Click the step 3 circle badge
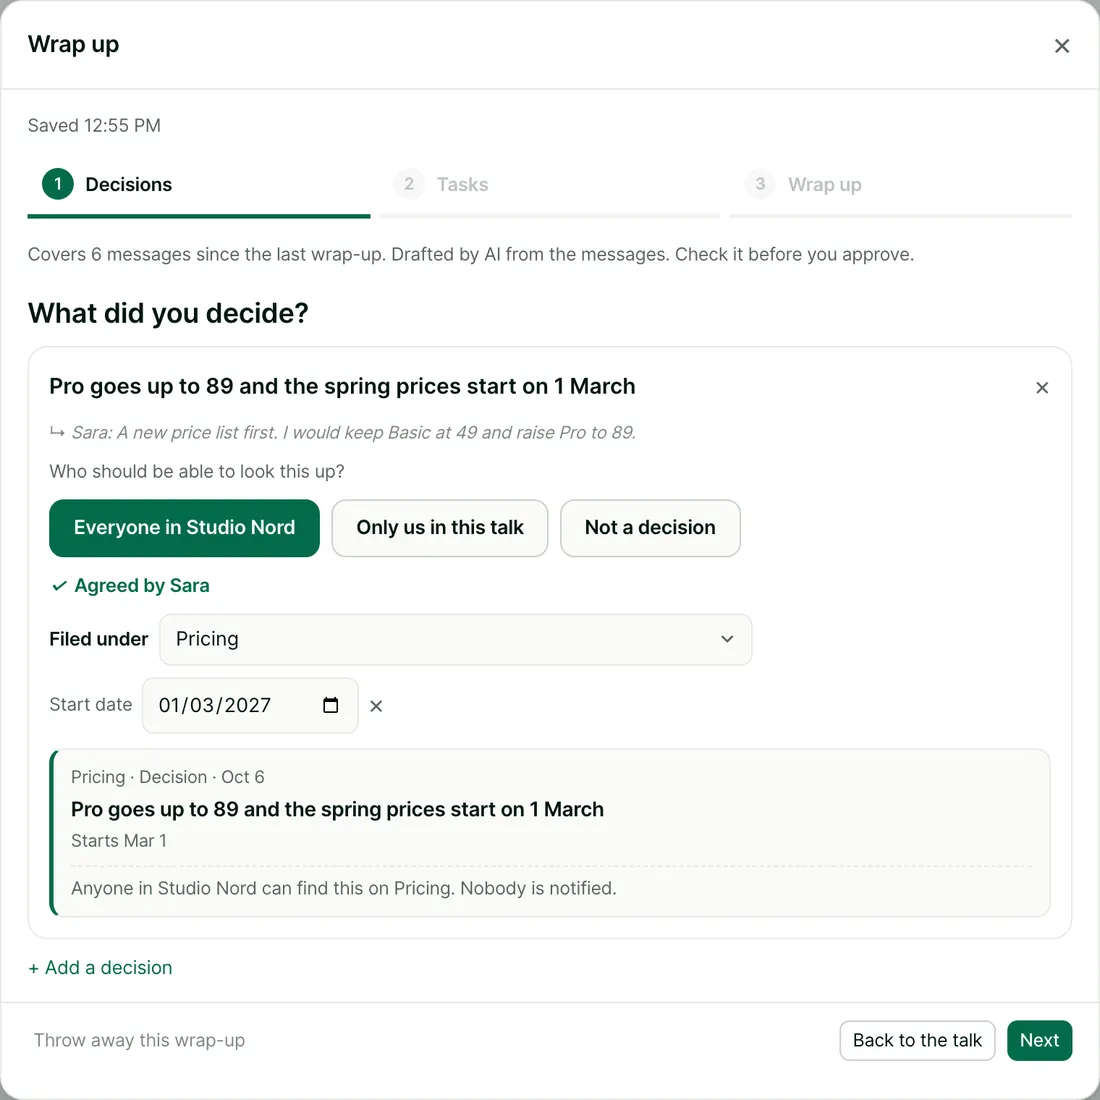The width and height of the screenshot is (1100, 1100). (760, 184)
